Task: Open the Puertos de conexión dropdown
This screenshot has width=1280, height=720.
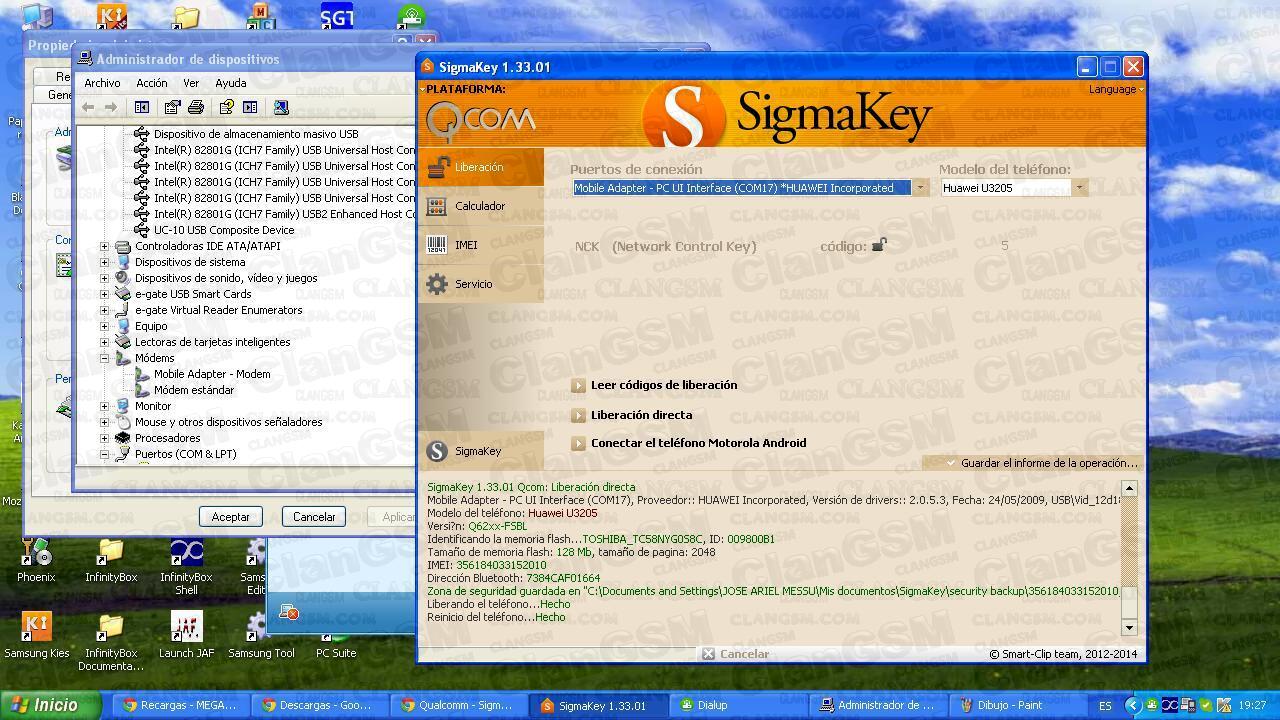Action: [x=920, y=188]
